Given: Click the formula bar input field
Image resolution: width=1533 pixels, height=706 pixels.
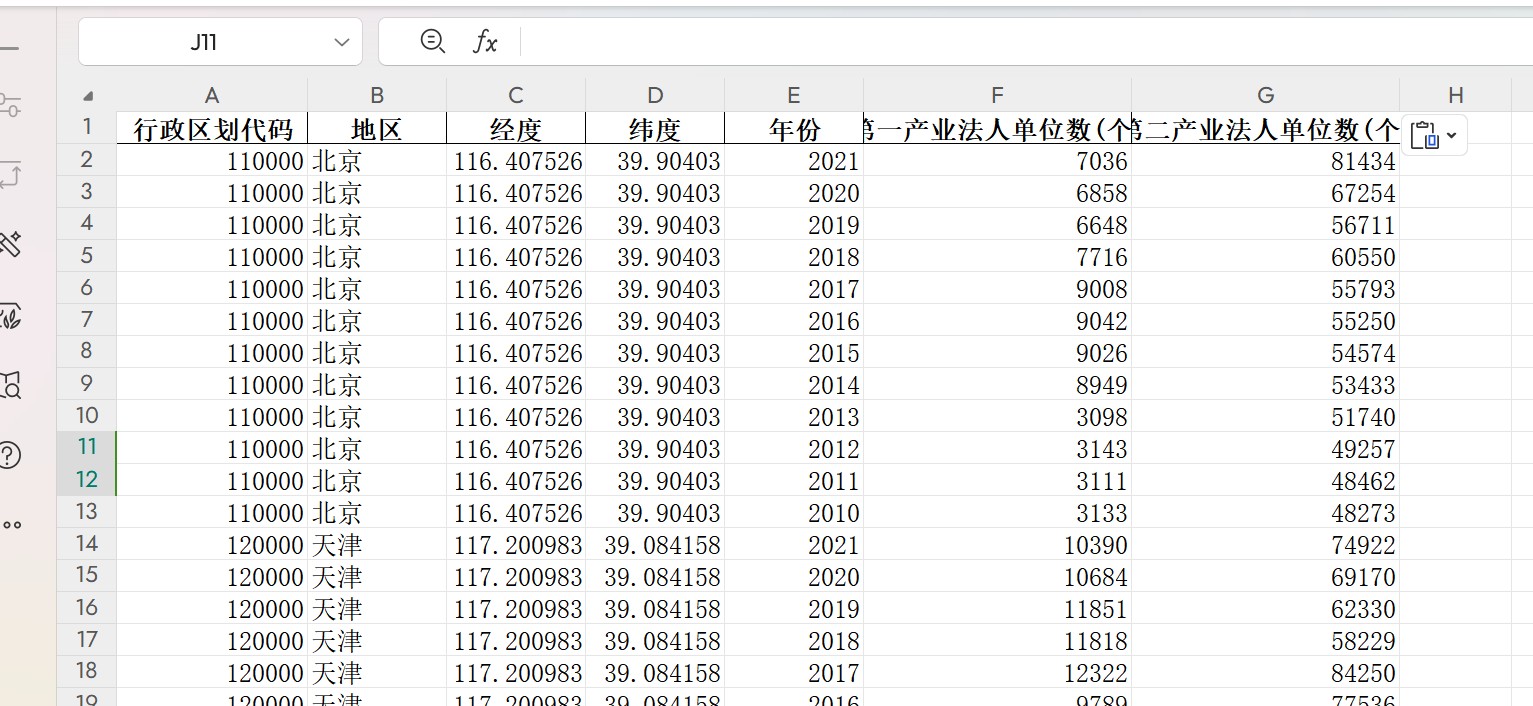Looking at the screenshot, I should pos(1000,42).
